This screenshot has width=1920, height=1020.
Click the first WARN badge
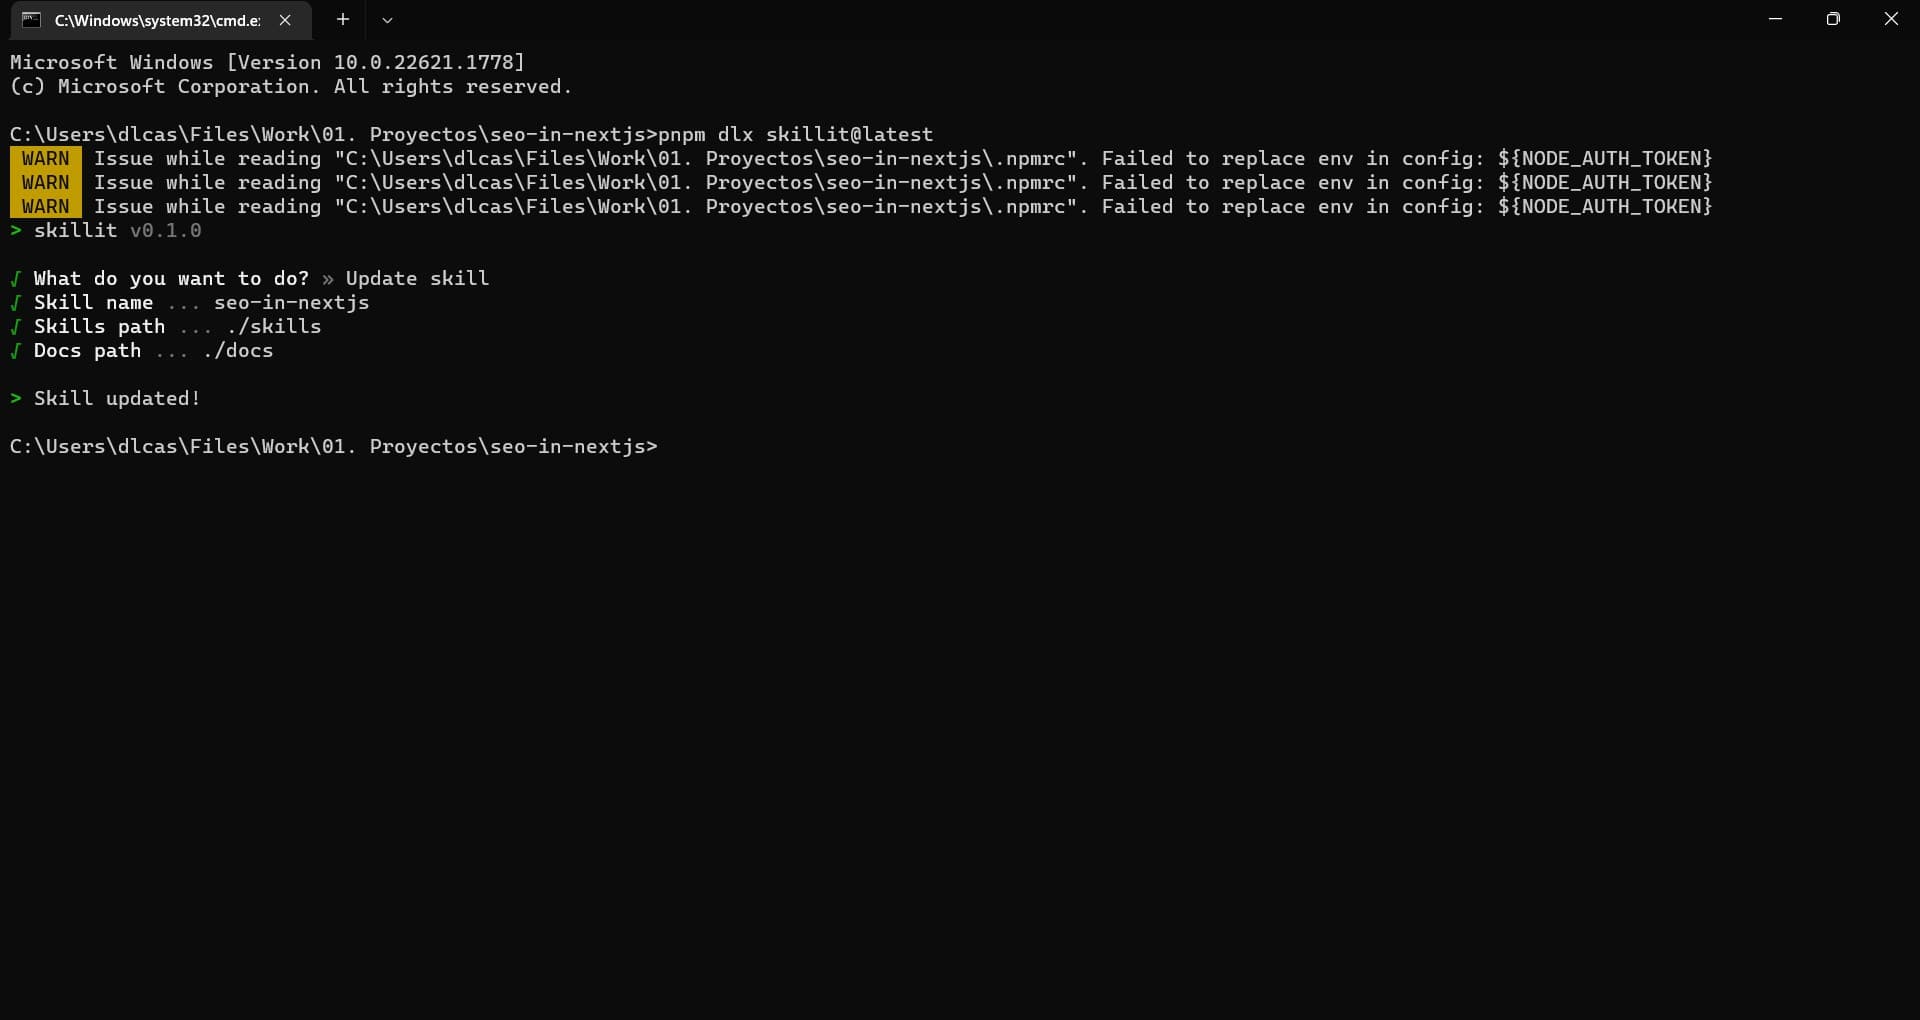pos(45,158)
